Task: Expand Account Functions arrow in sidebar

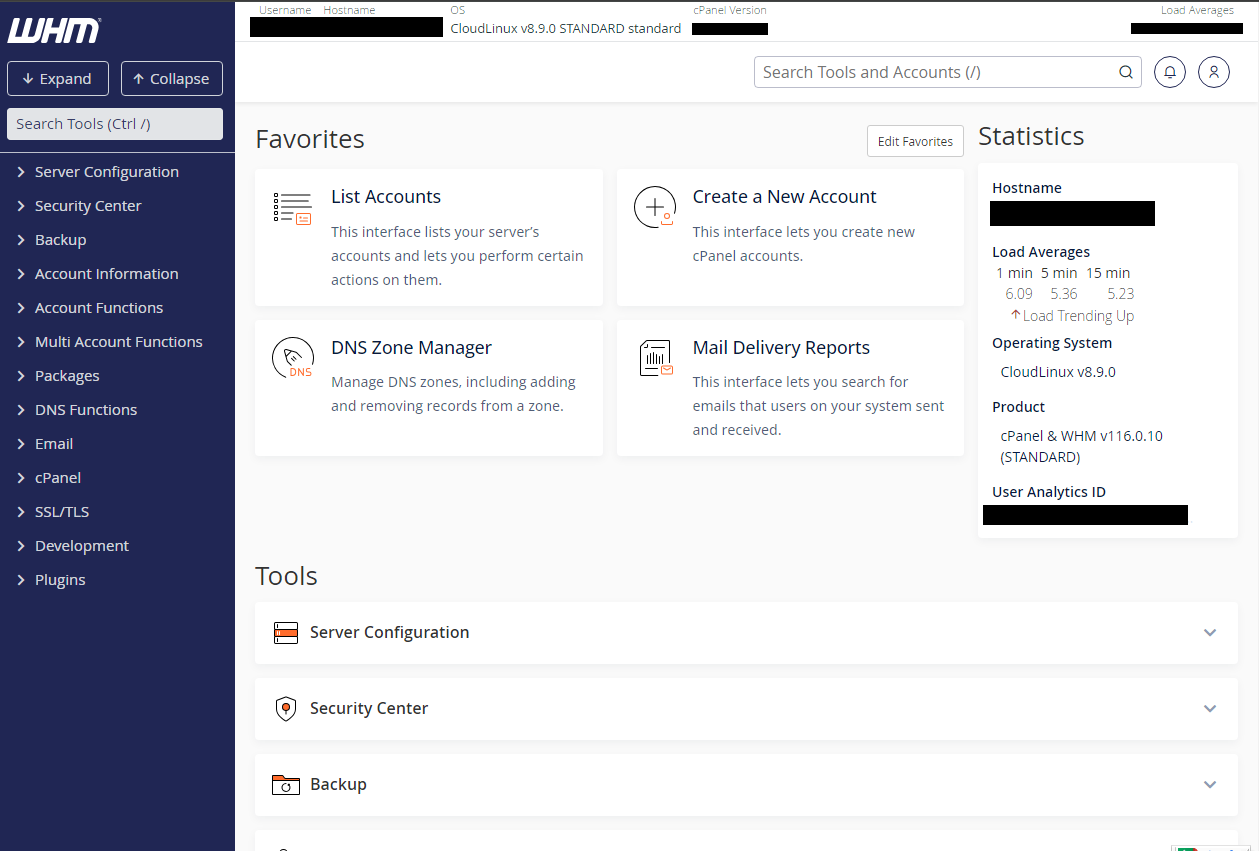Action: point(21,308)
